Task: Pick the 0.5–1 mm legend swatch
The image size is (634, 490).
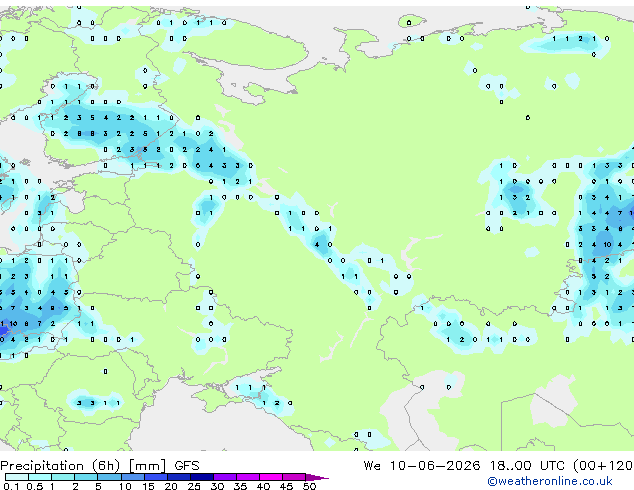Action: (x=40, y=477)
